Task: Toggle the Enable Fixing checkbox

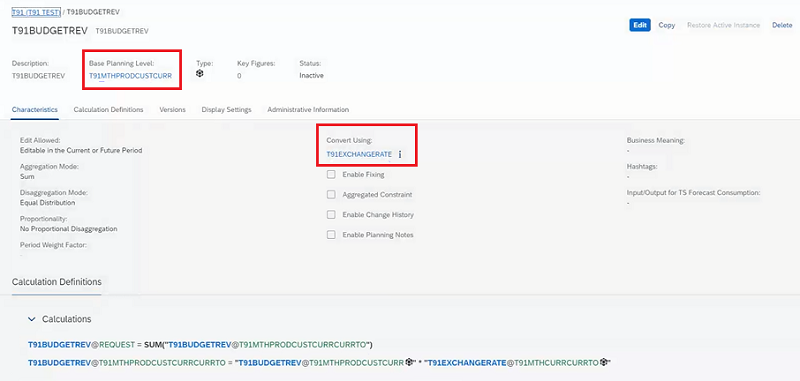Action: pos(331,174)
